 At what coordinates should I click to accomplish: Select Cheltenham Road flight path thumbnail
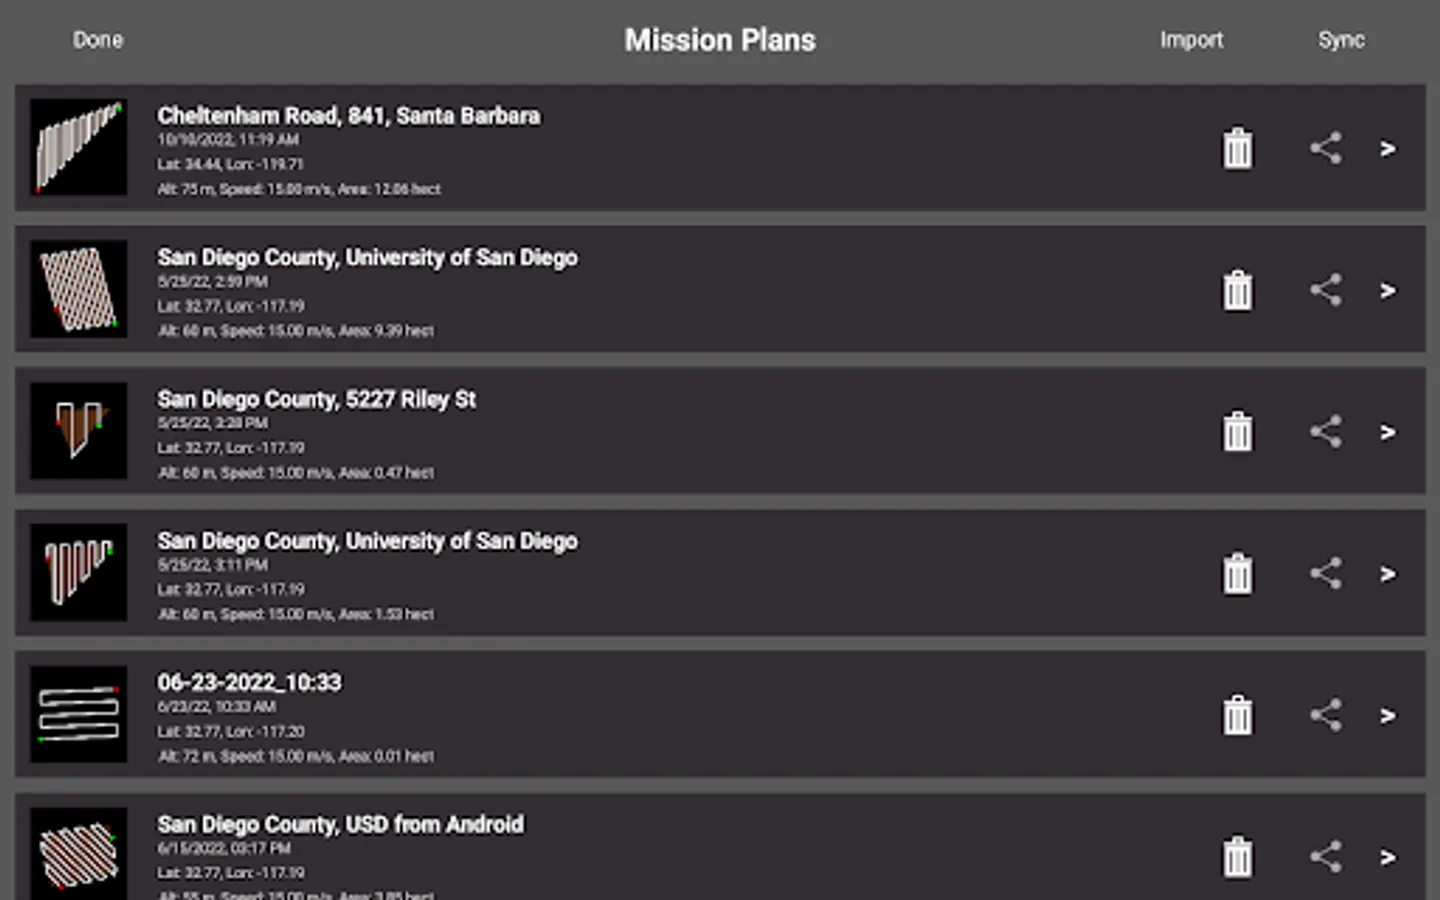78,148
